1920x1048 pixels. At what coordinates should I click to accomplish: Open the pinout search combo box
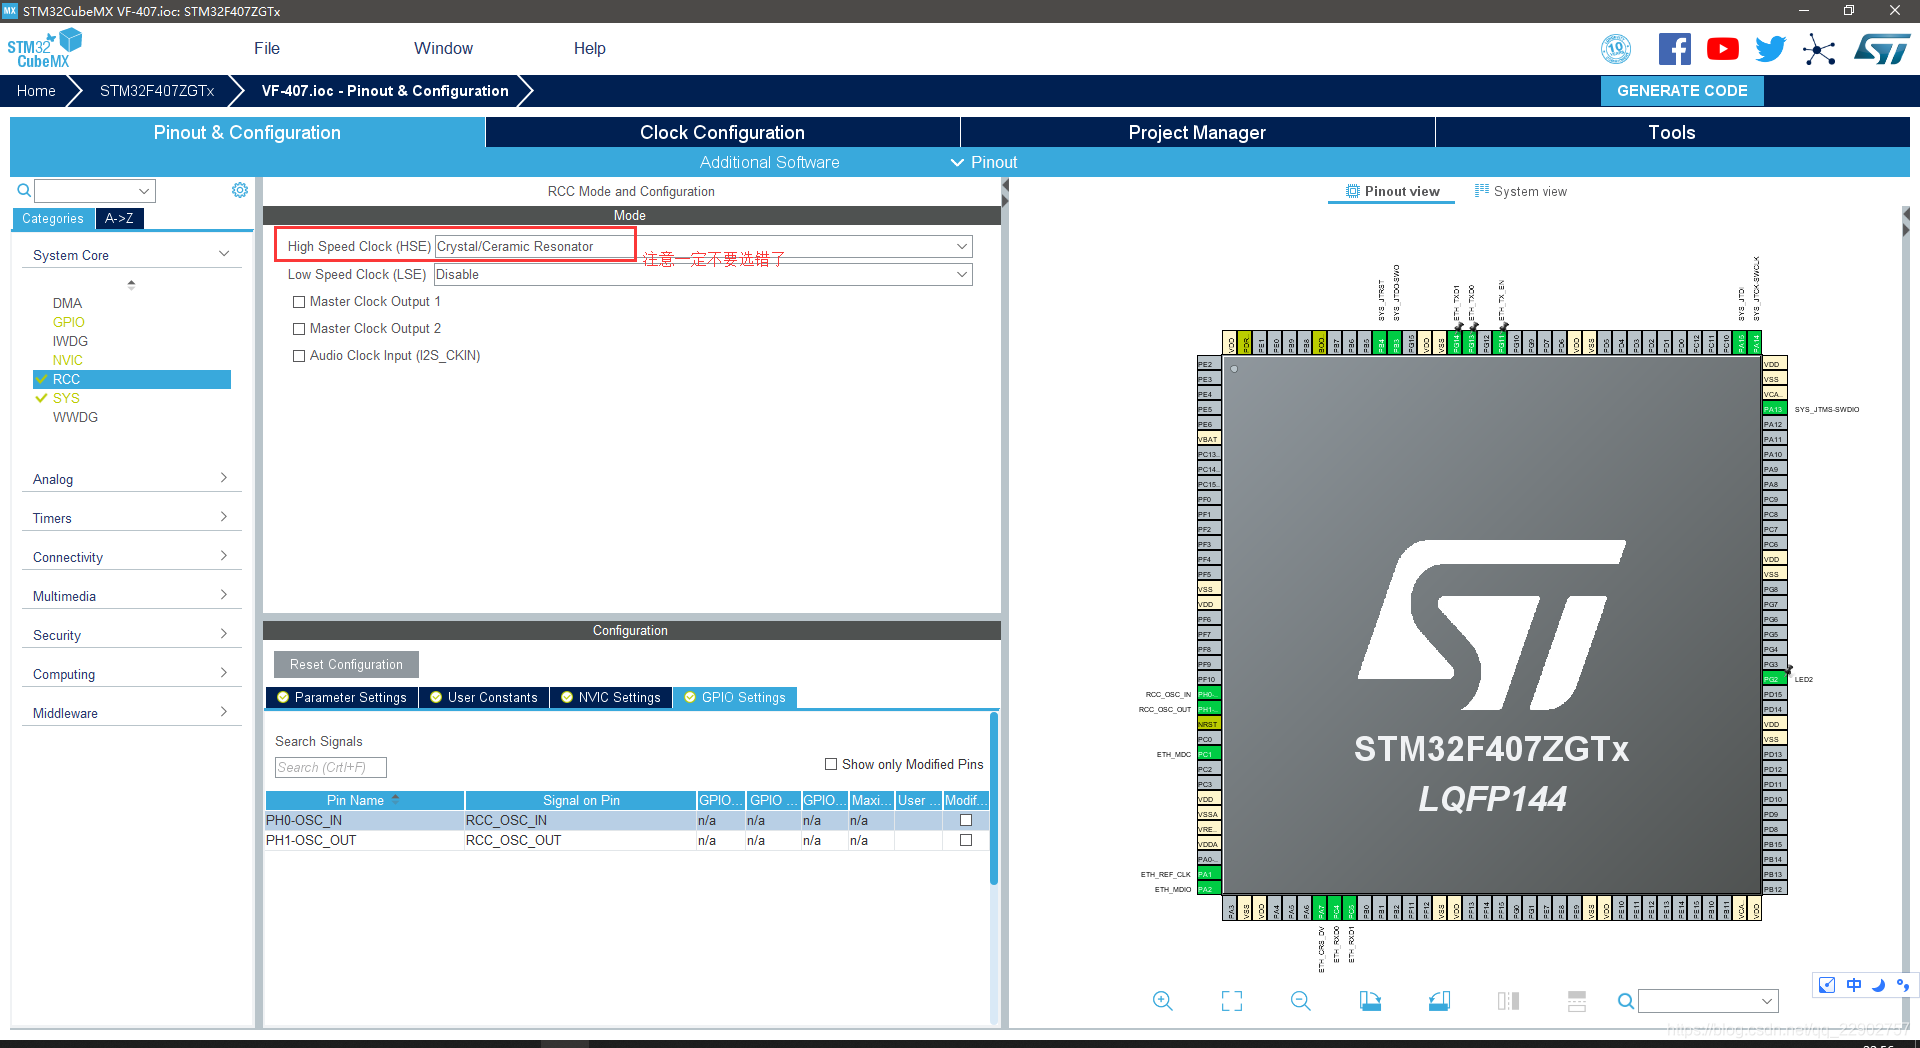[x=1709, y=1001]
